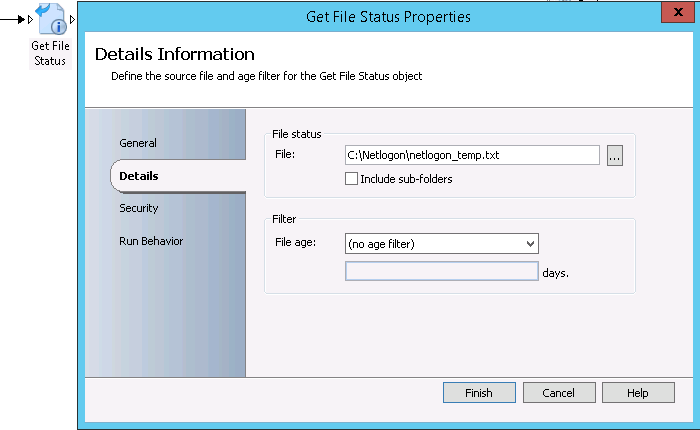
Task: Click into the days input field
Action: coord(442,271)
